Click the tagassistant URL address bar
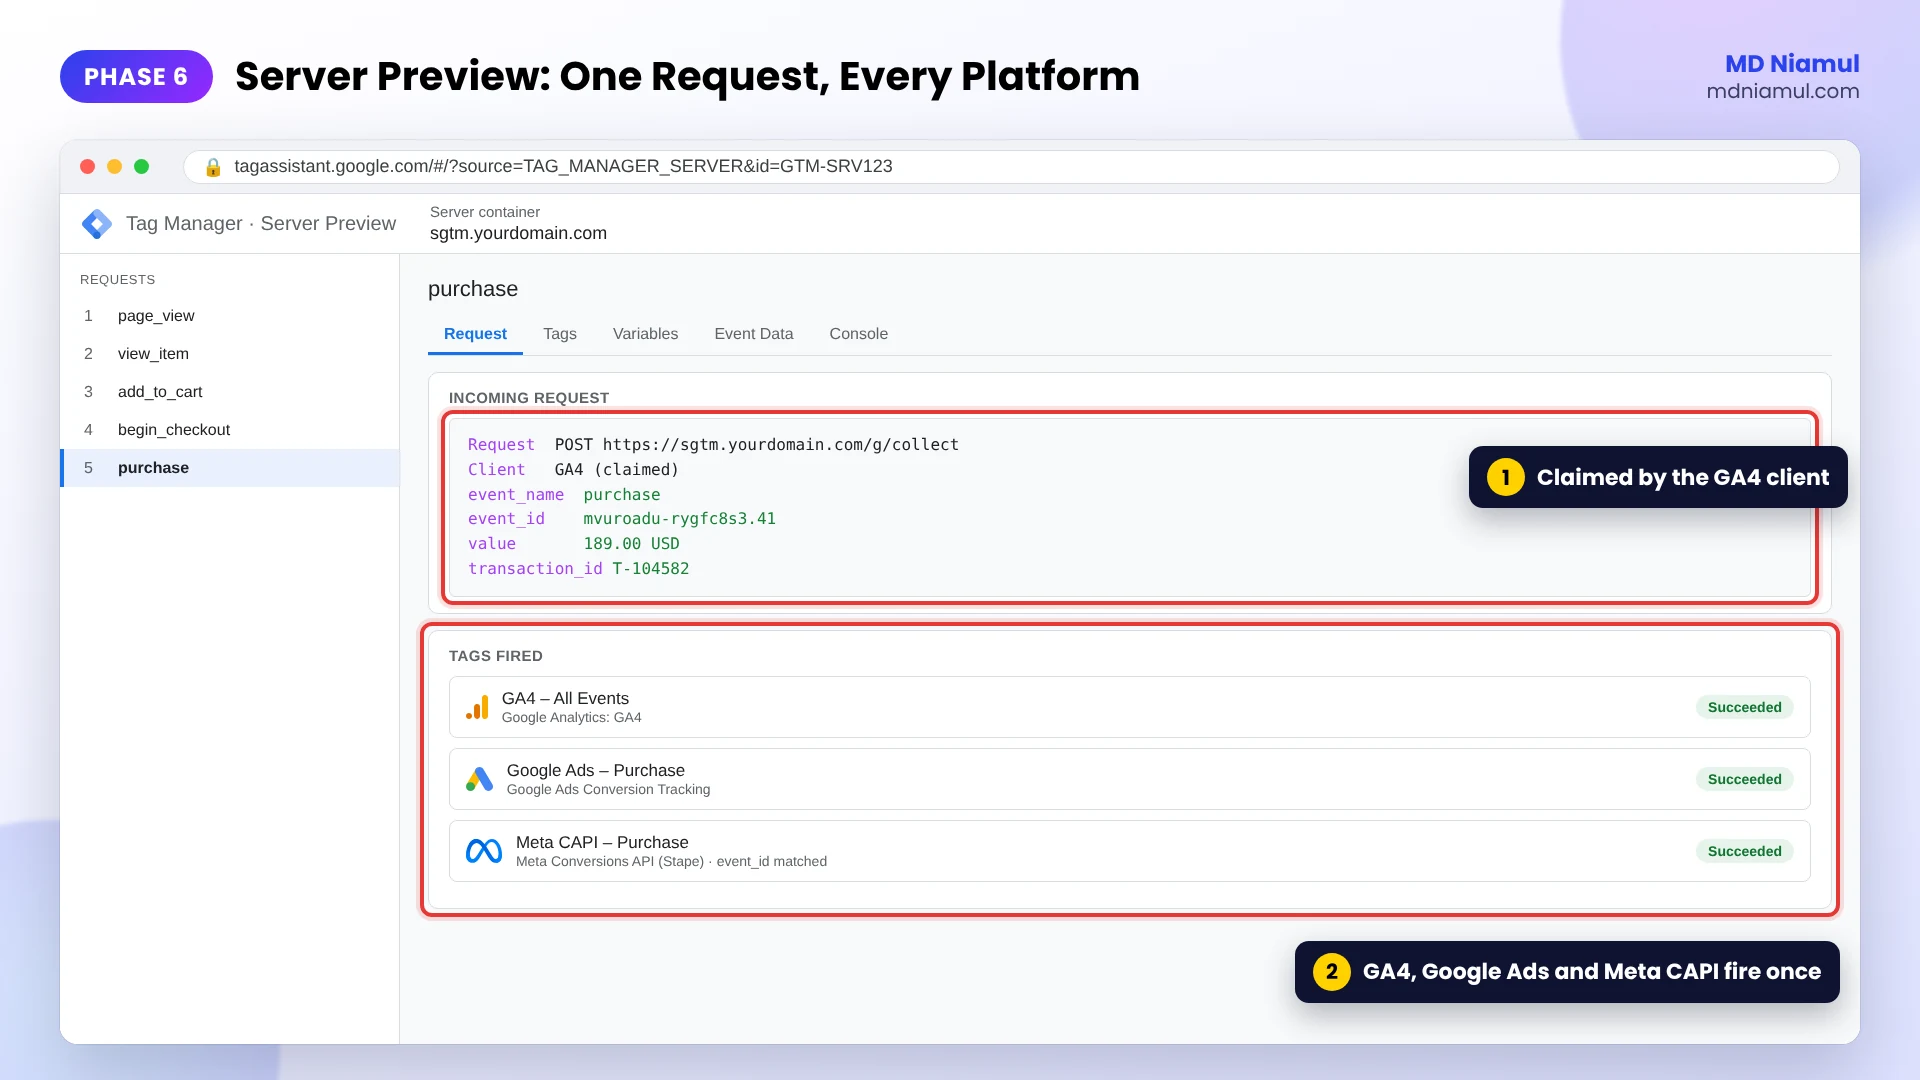The image size is (1920, 1080). (1011, 167)
